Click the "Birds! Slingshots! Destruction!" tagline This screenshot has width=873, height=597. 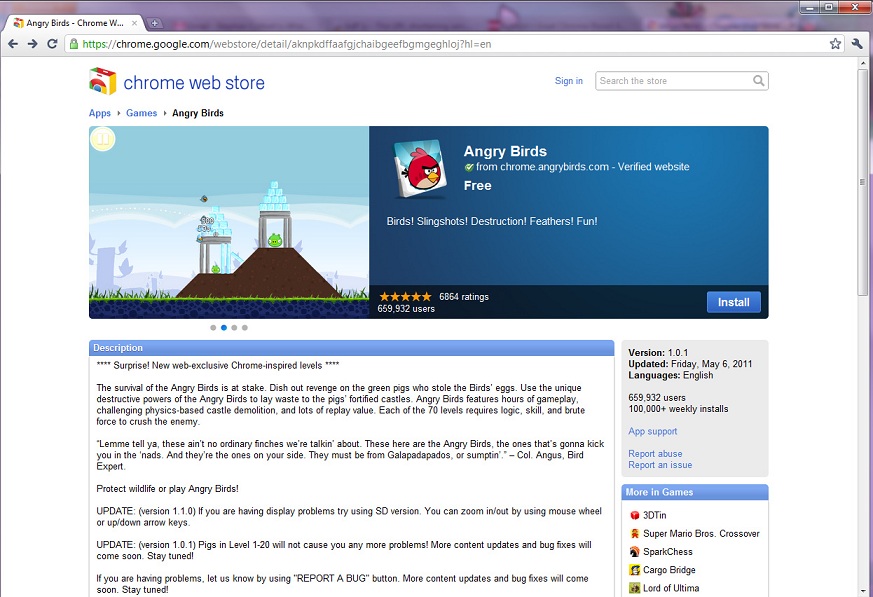click(492, 221)
